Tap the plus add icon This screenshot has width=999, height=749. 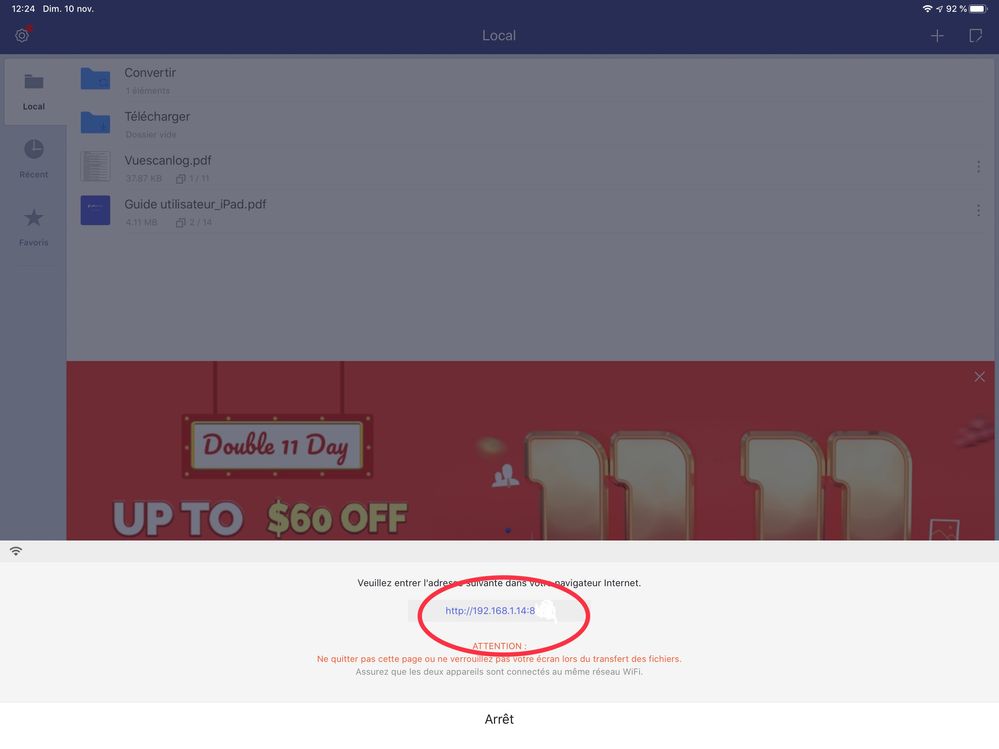pos(937,36)
